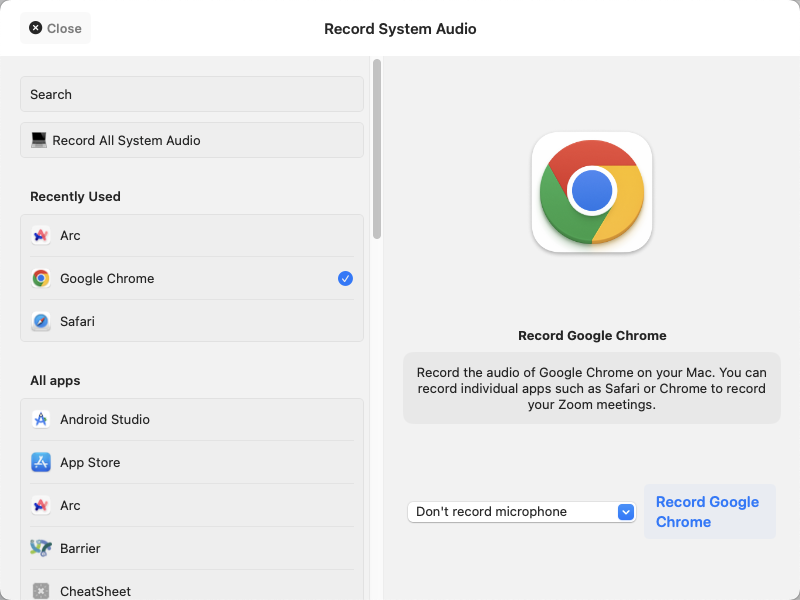Select the App Store row

tap(192, 462)
